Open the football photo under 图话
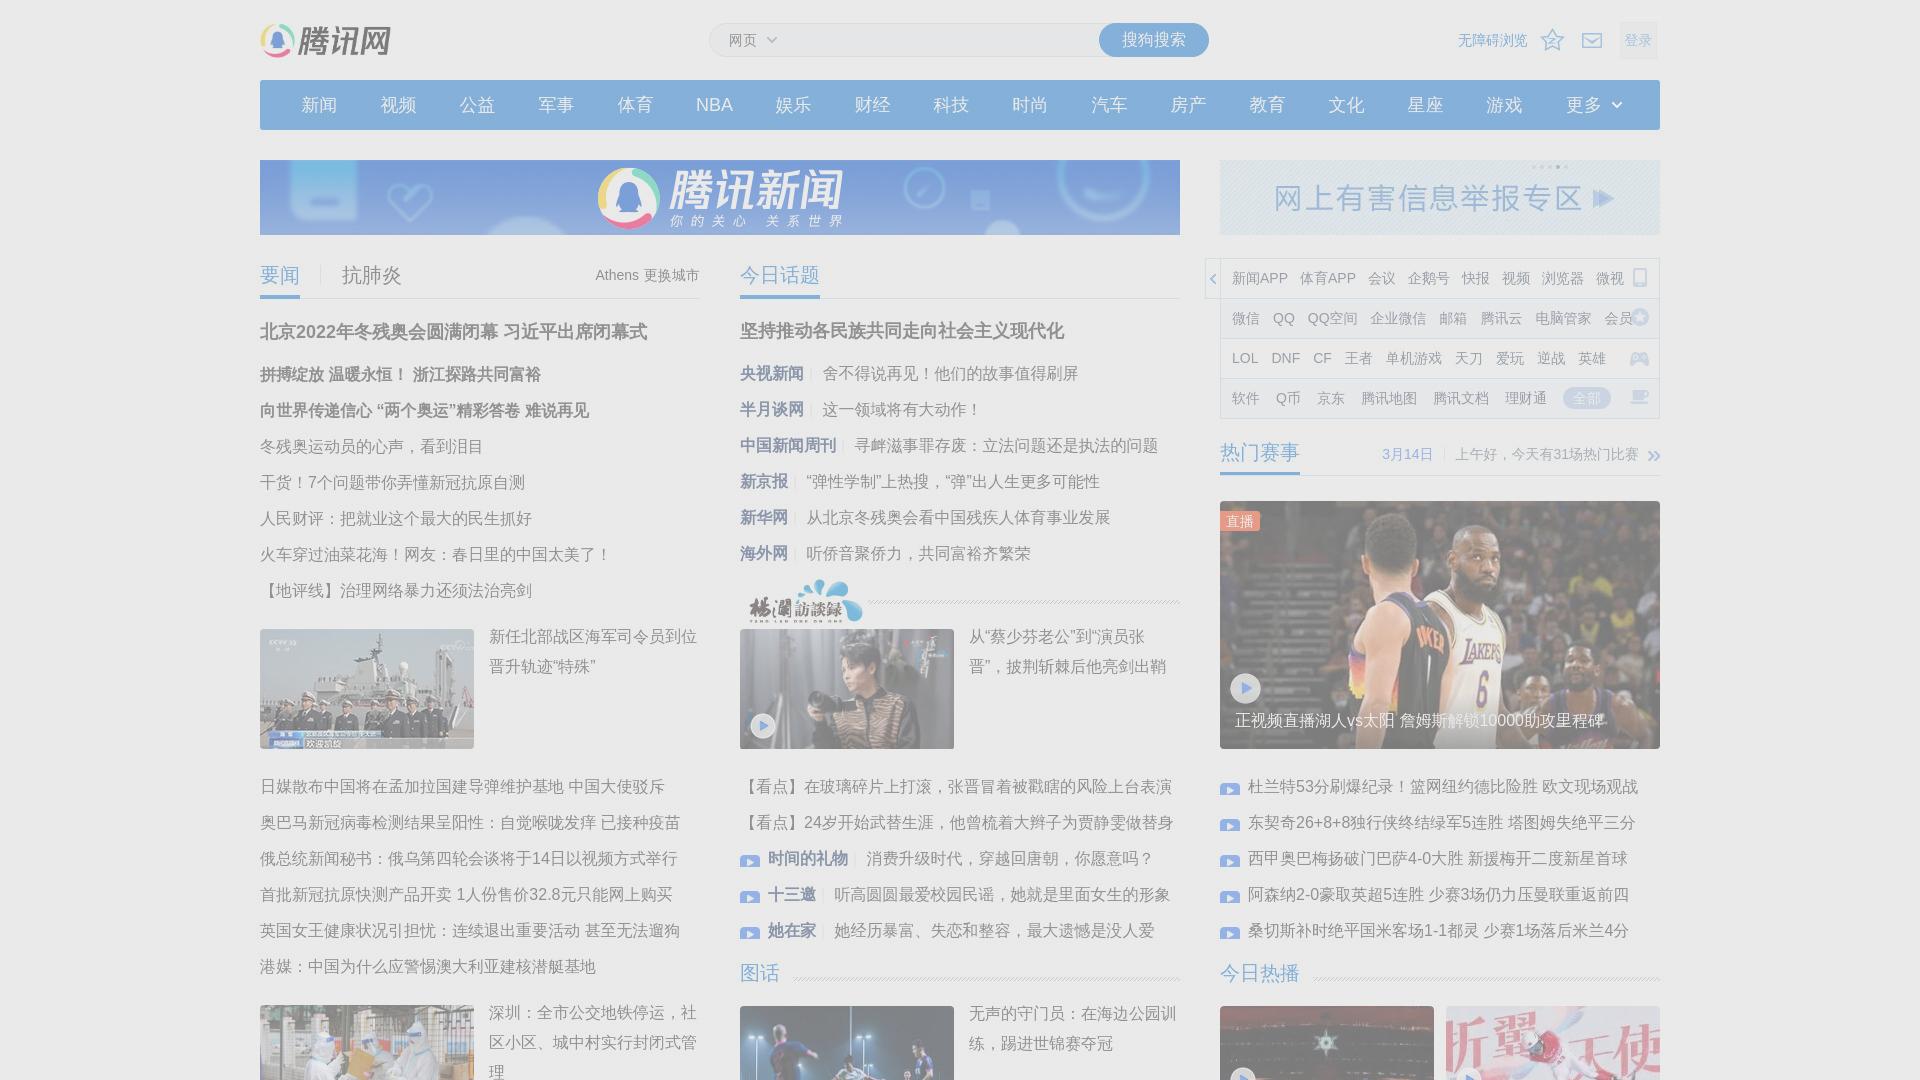This screenshot has width=1920, height=1080. click(x=847, y=1042)
